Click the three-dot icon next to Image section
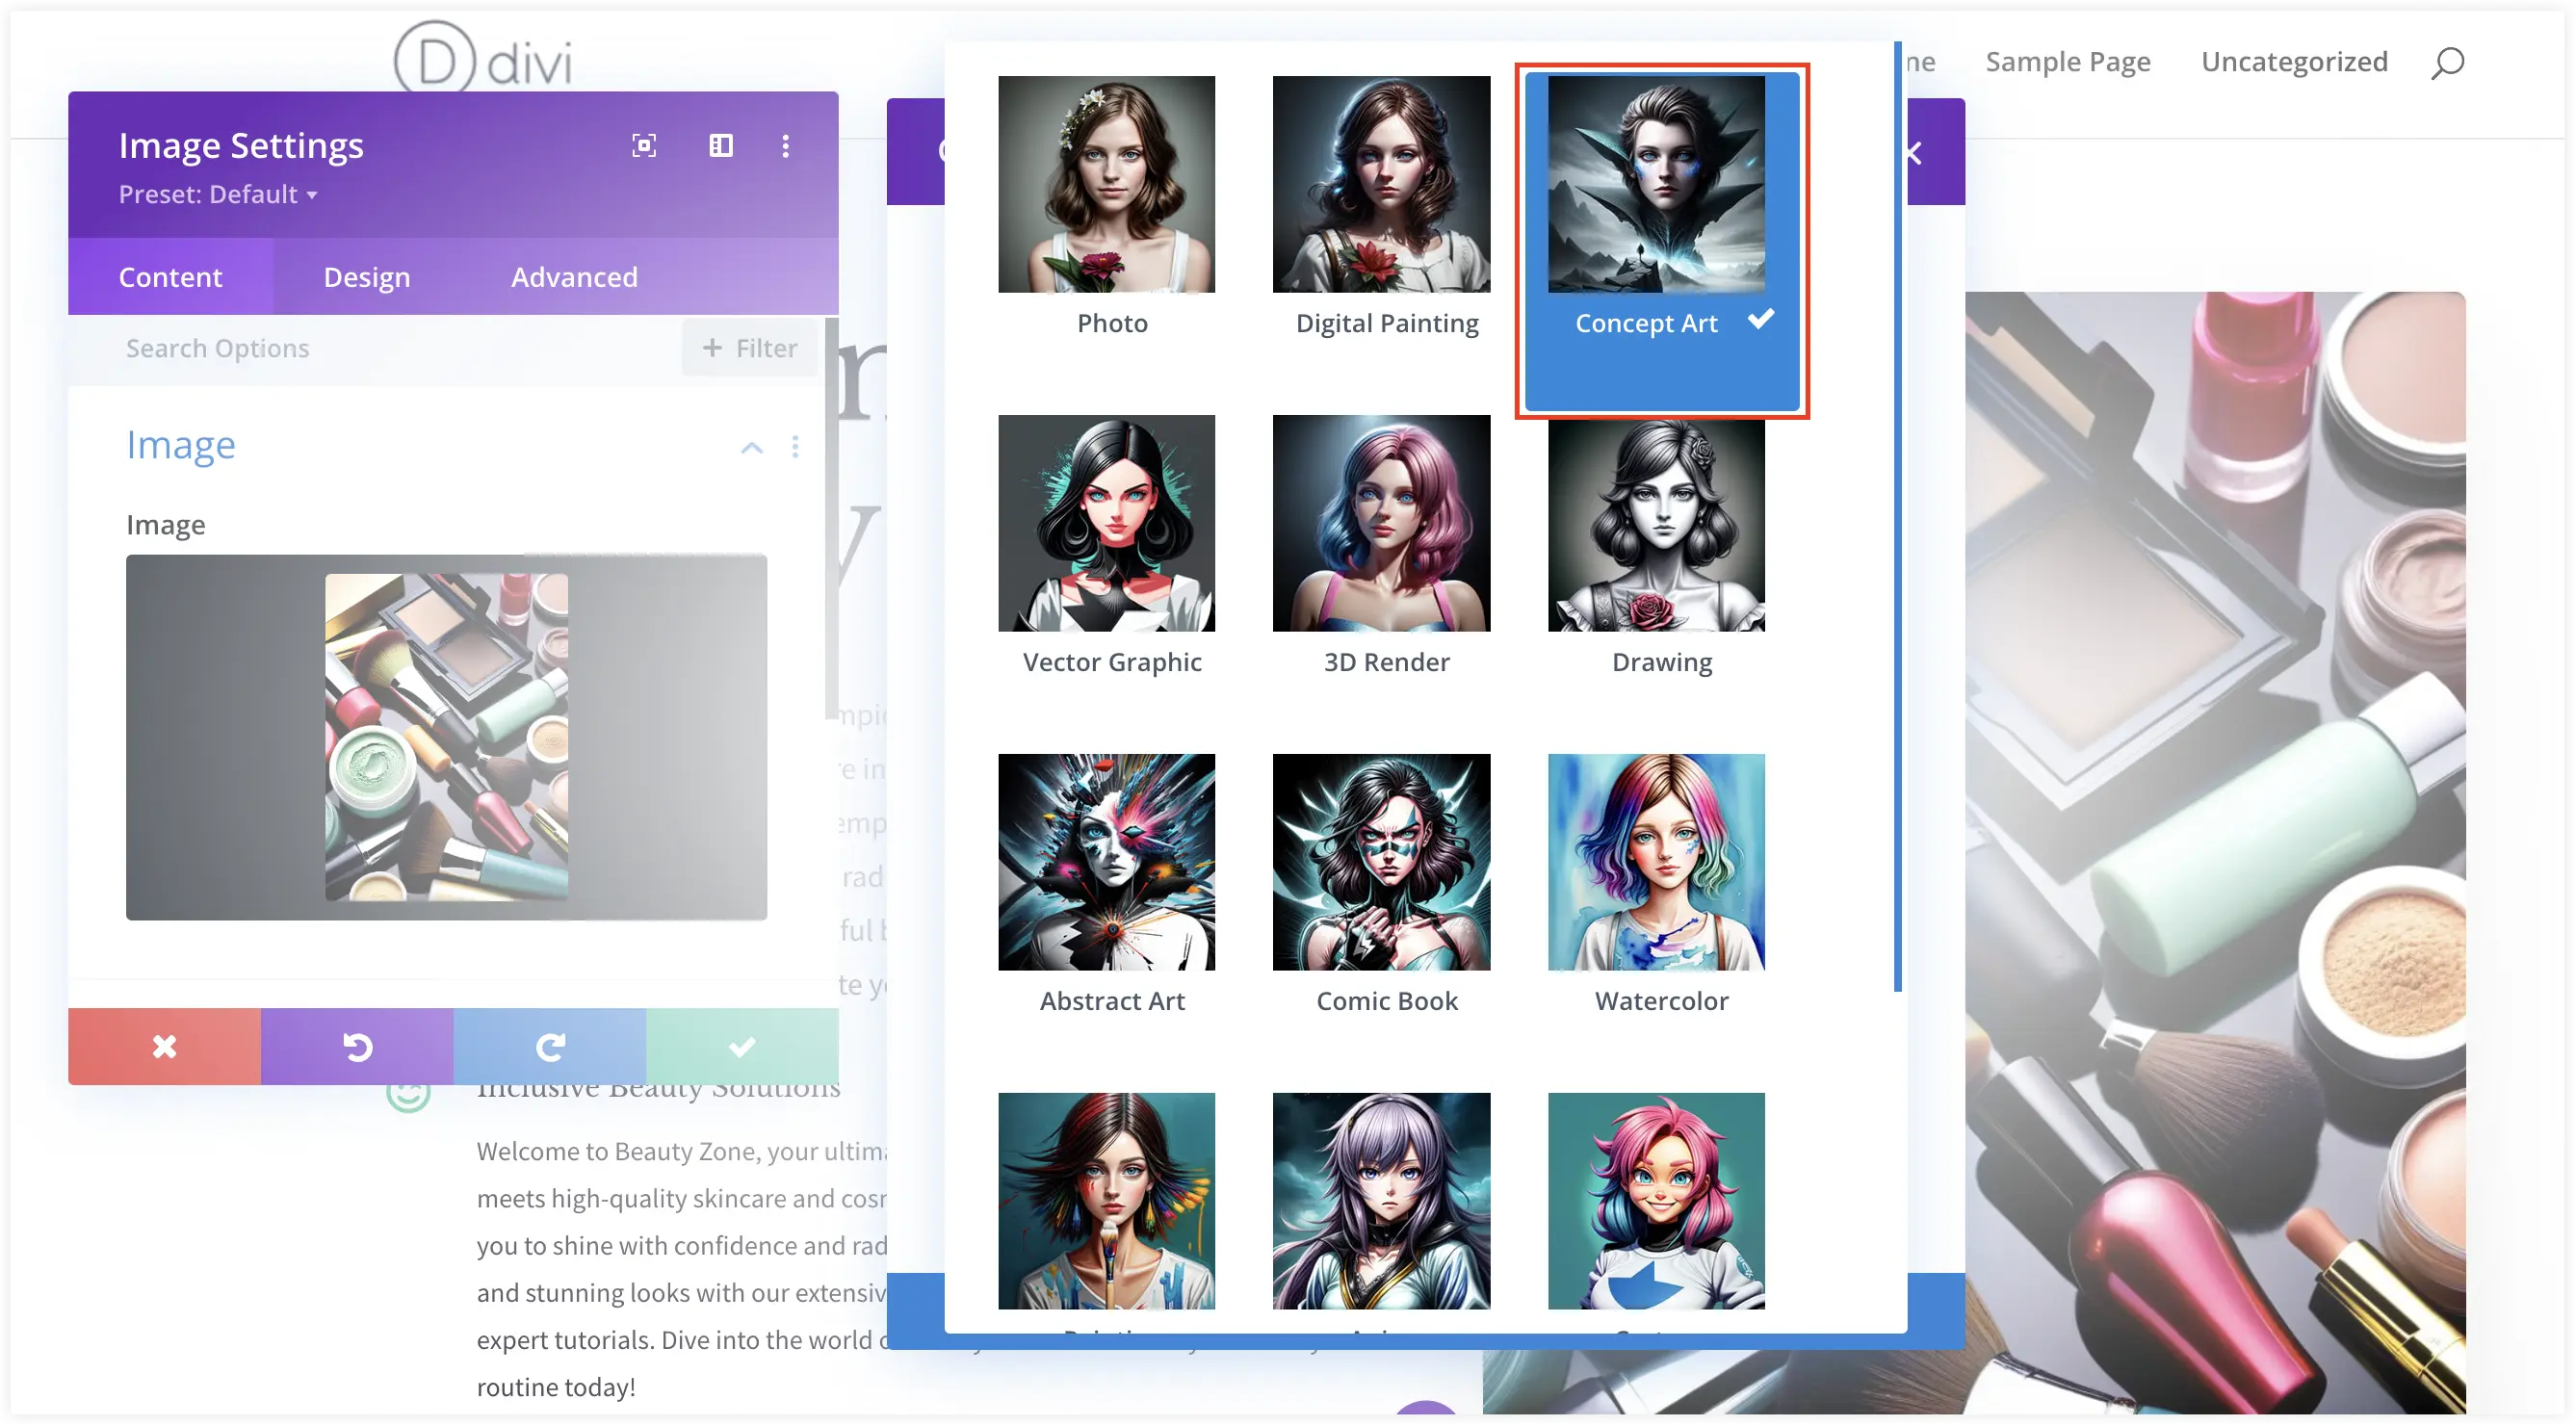 (x=794, y=446)
